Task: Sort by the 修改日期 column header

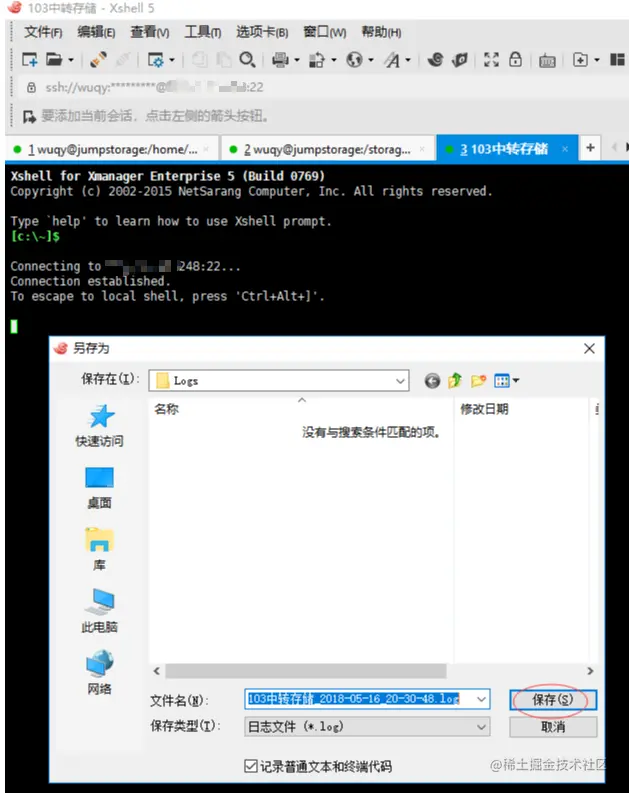Action: coord(521,409)
